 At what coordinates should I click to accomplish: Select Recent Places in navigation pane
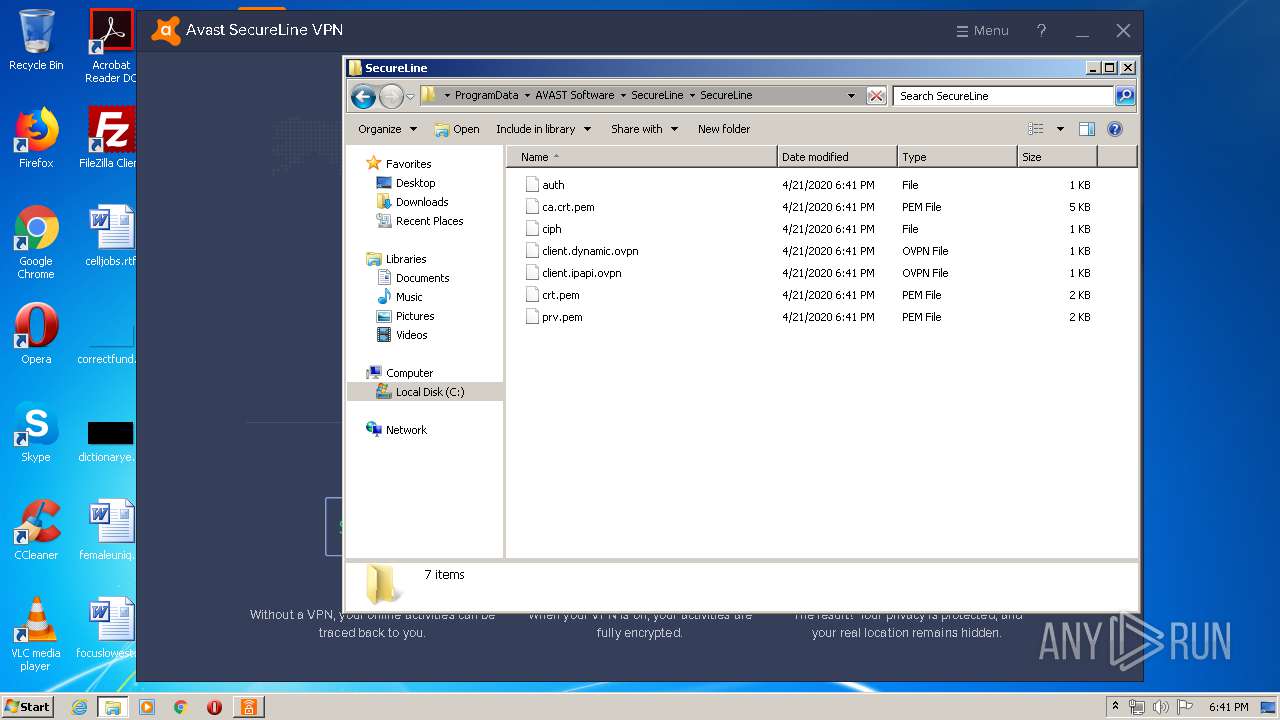pyautogui.click(x=420, y=221)
